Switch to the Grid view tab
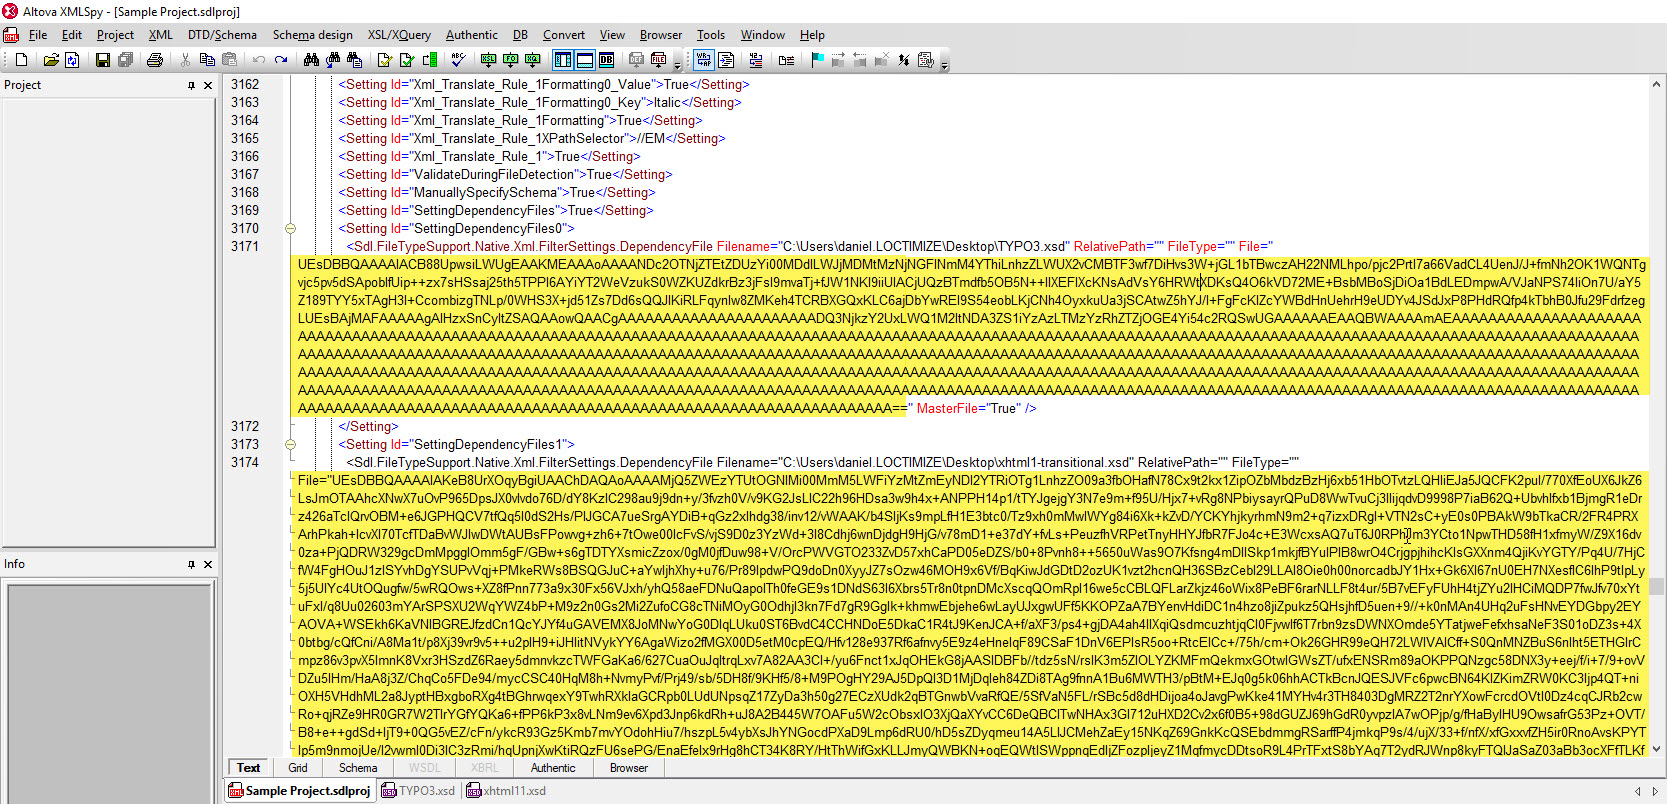Viewport: 1667px width, 804px height. pyautogui.click(x=298, y=768)
